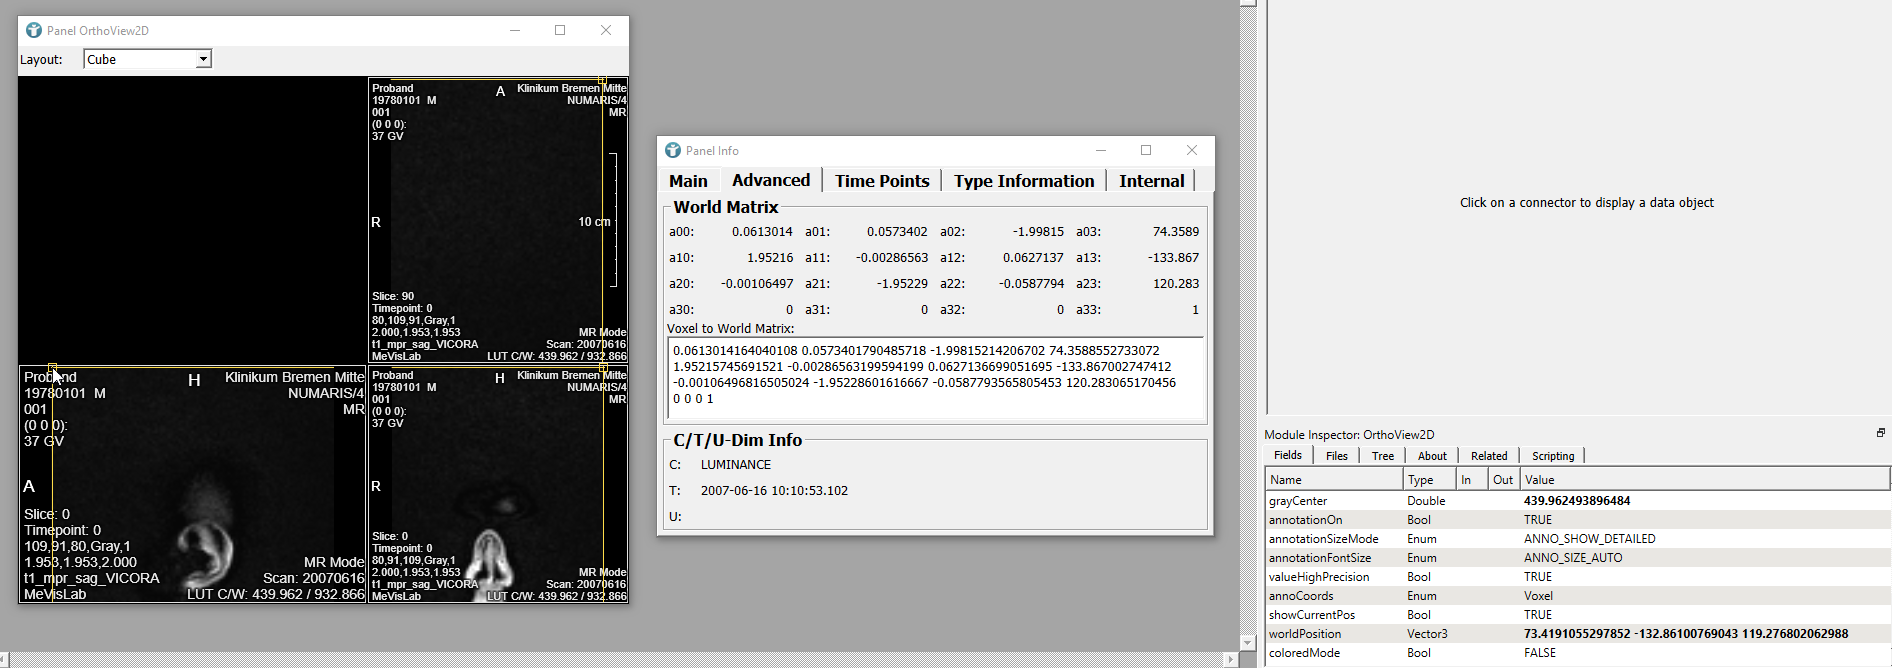Click the Panel OrthoView2D title bar icon

[34, 30]
